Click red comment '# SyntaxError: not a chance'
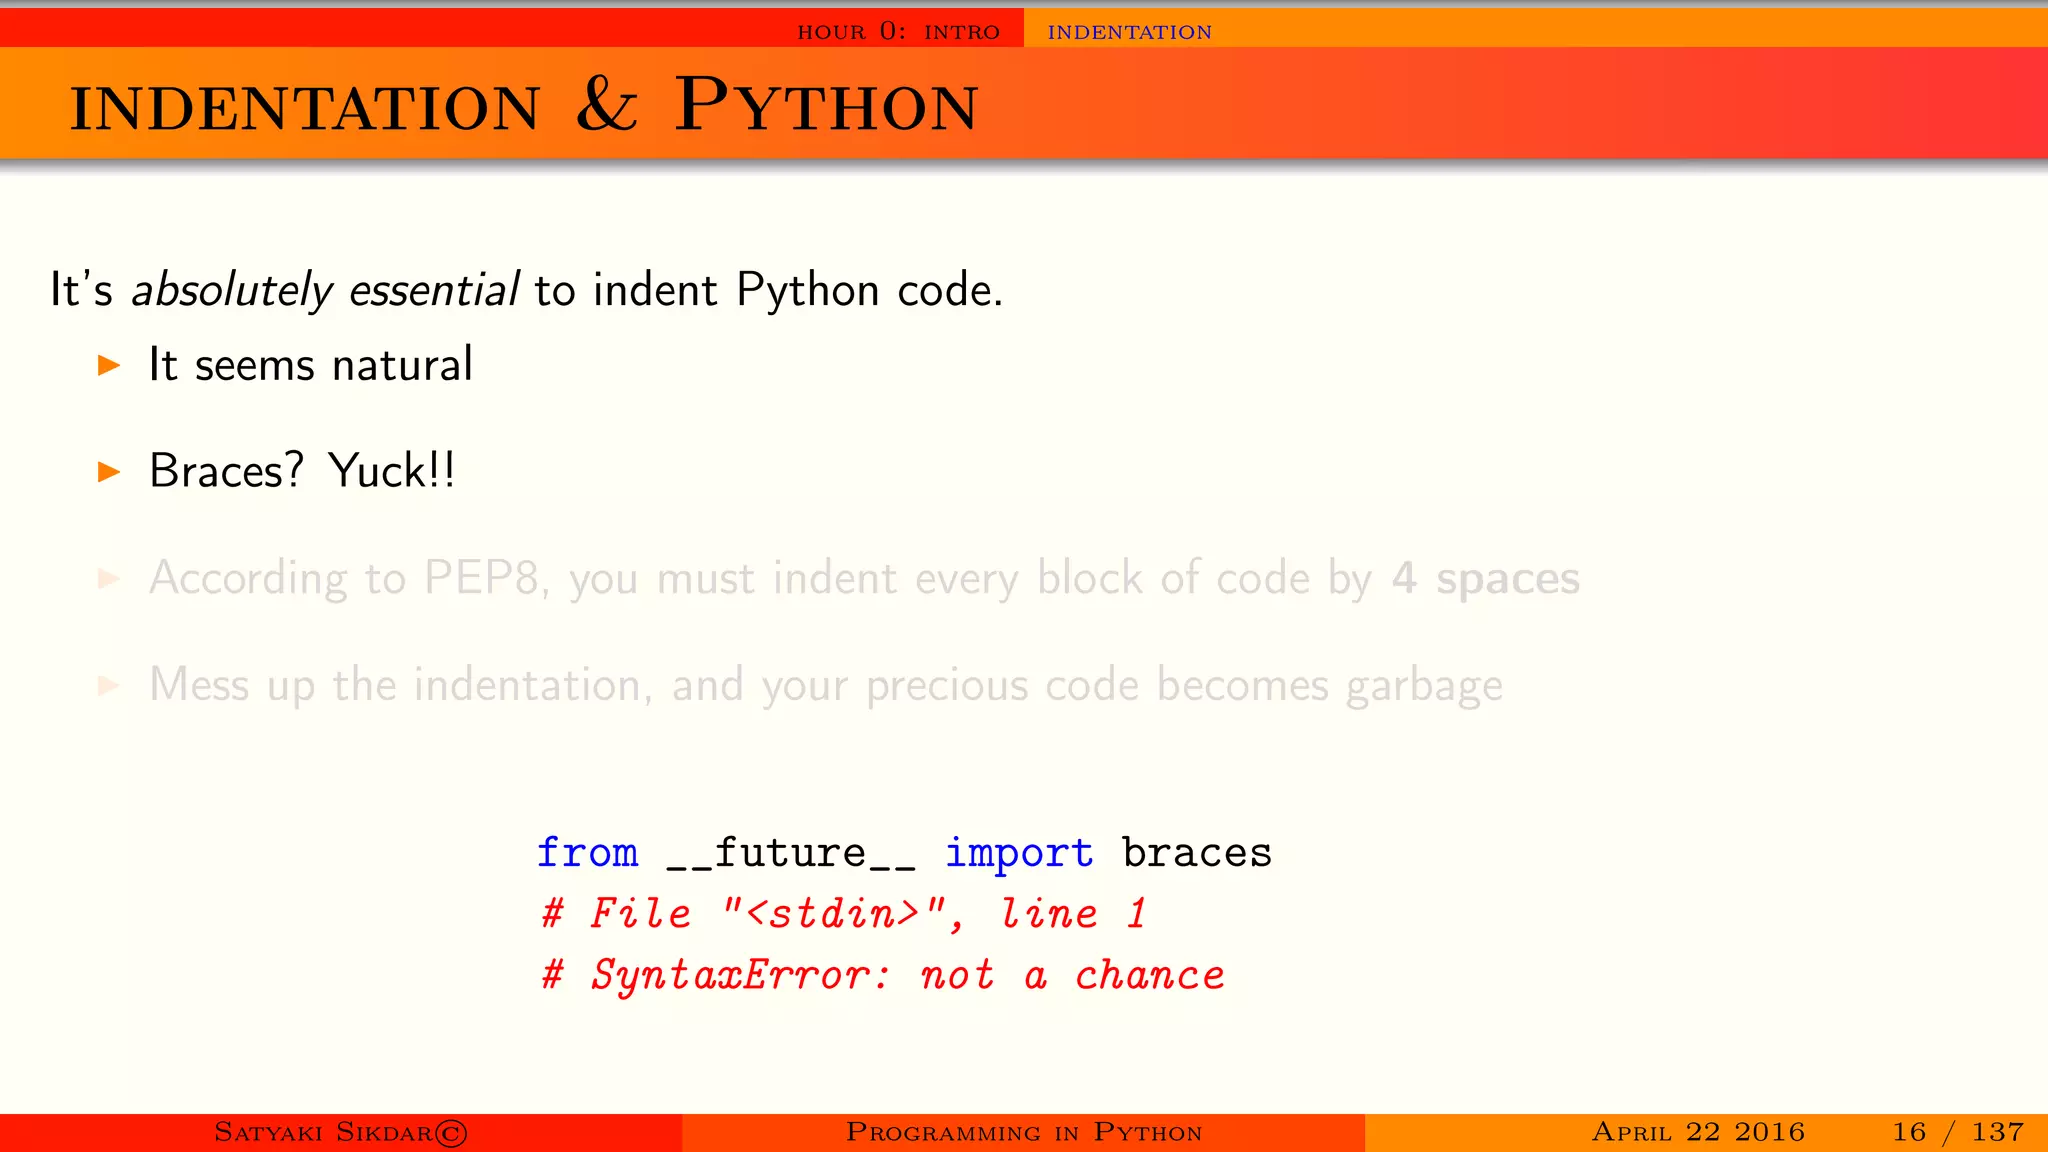 click(x=882, y=975)
